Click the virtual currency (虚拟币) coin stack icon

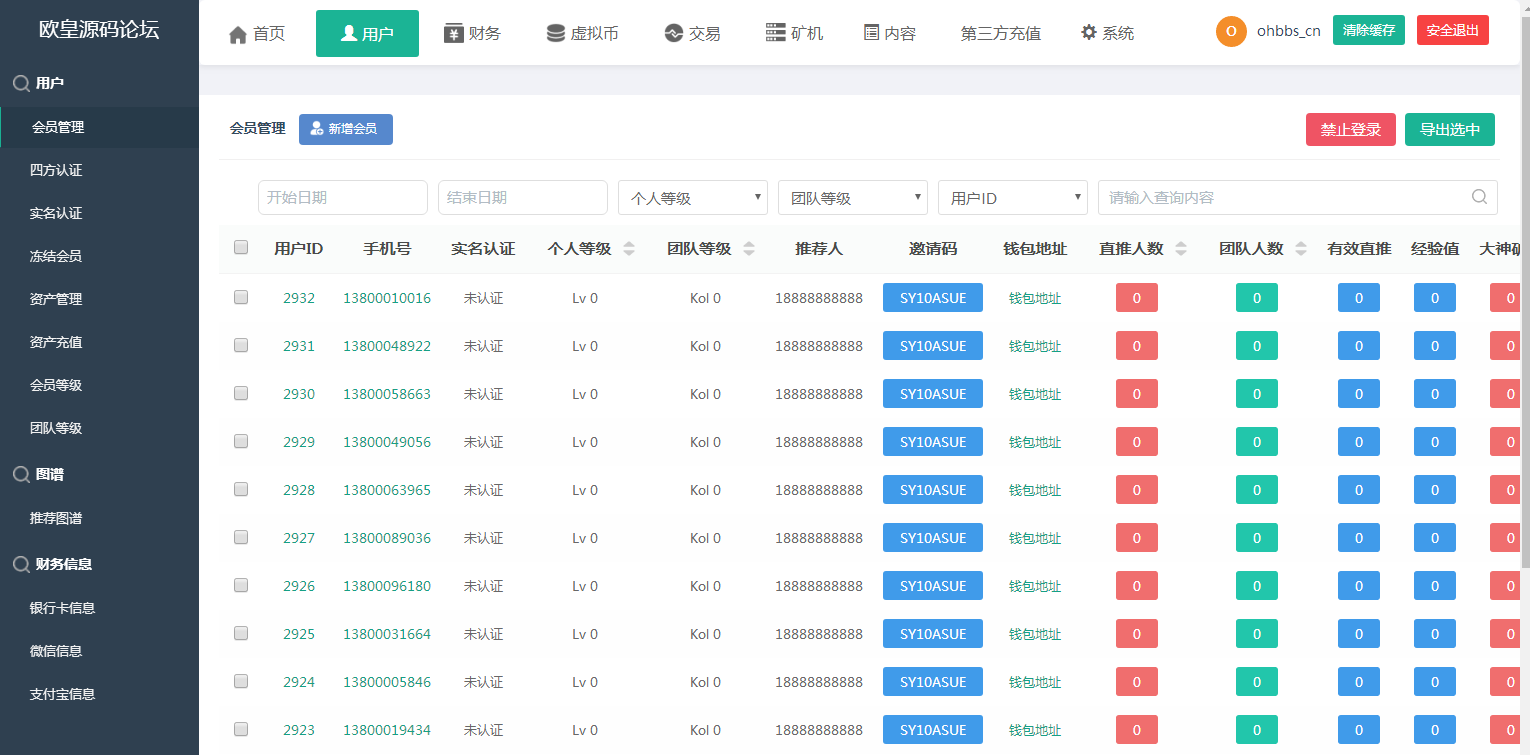coord(555,33)
